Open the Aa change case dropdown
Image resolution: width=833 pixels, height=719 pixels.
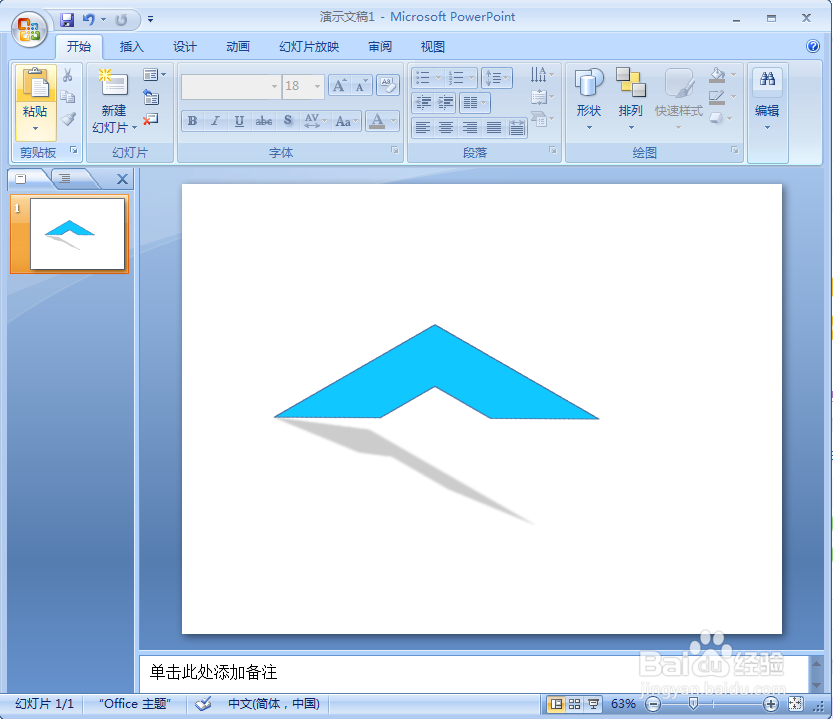click(x=346, y=121)
